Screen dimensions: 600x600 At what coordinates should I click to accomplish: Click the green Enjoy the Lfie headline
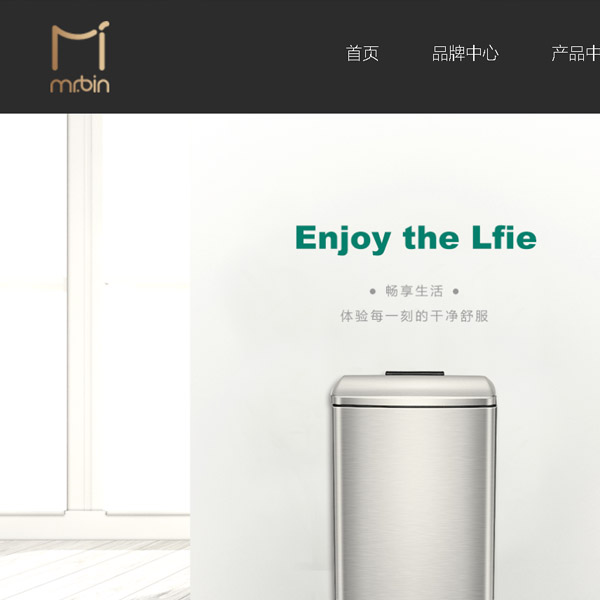[416, 239]
